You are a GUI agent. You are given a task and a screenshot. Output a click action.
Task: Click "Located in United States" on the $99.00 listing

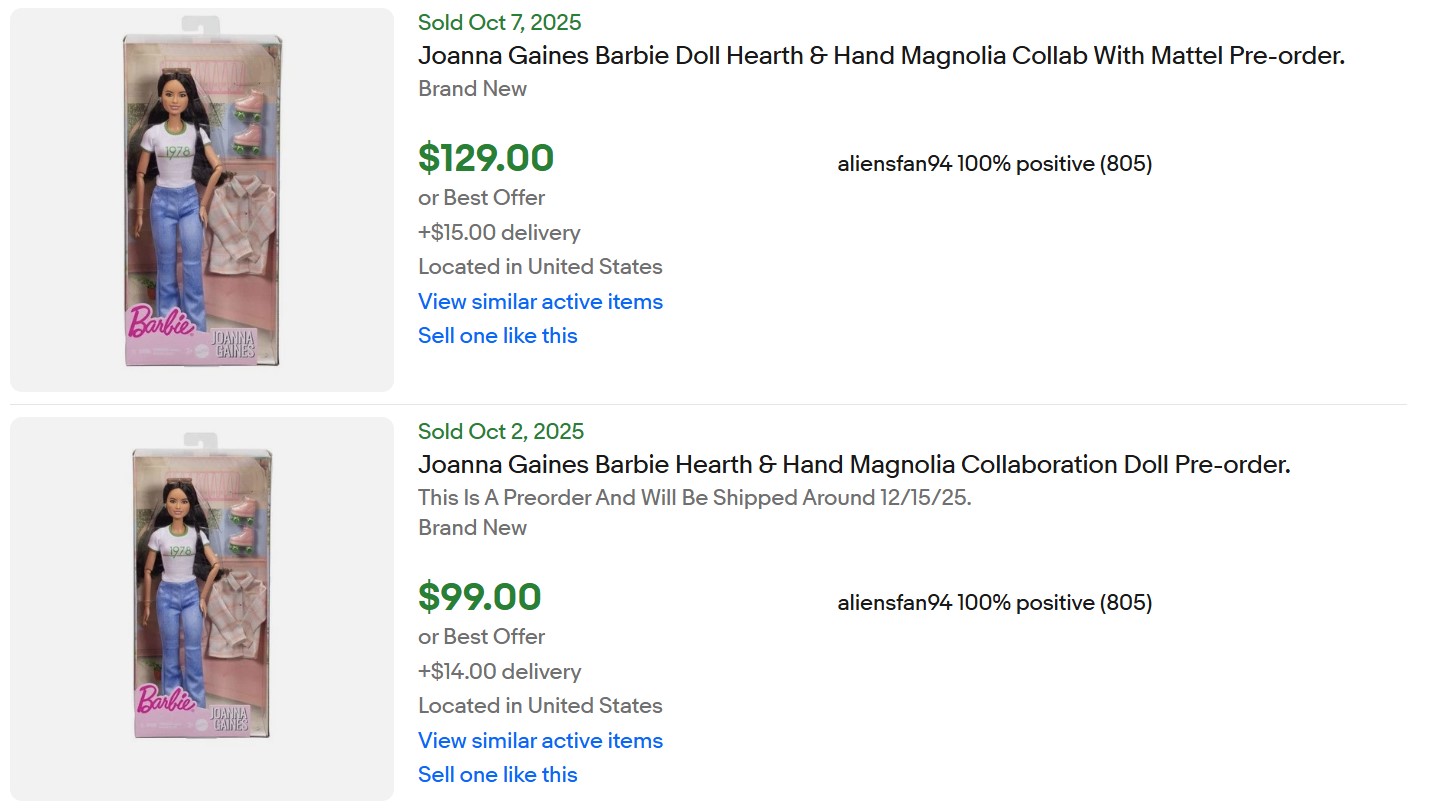point(540,706)
